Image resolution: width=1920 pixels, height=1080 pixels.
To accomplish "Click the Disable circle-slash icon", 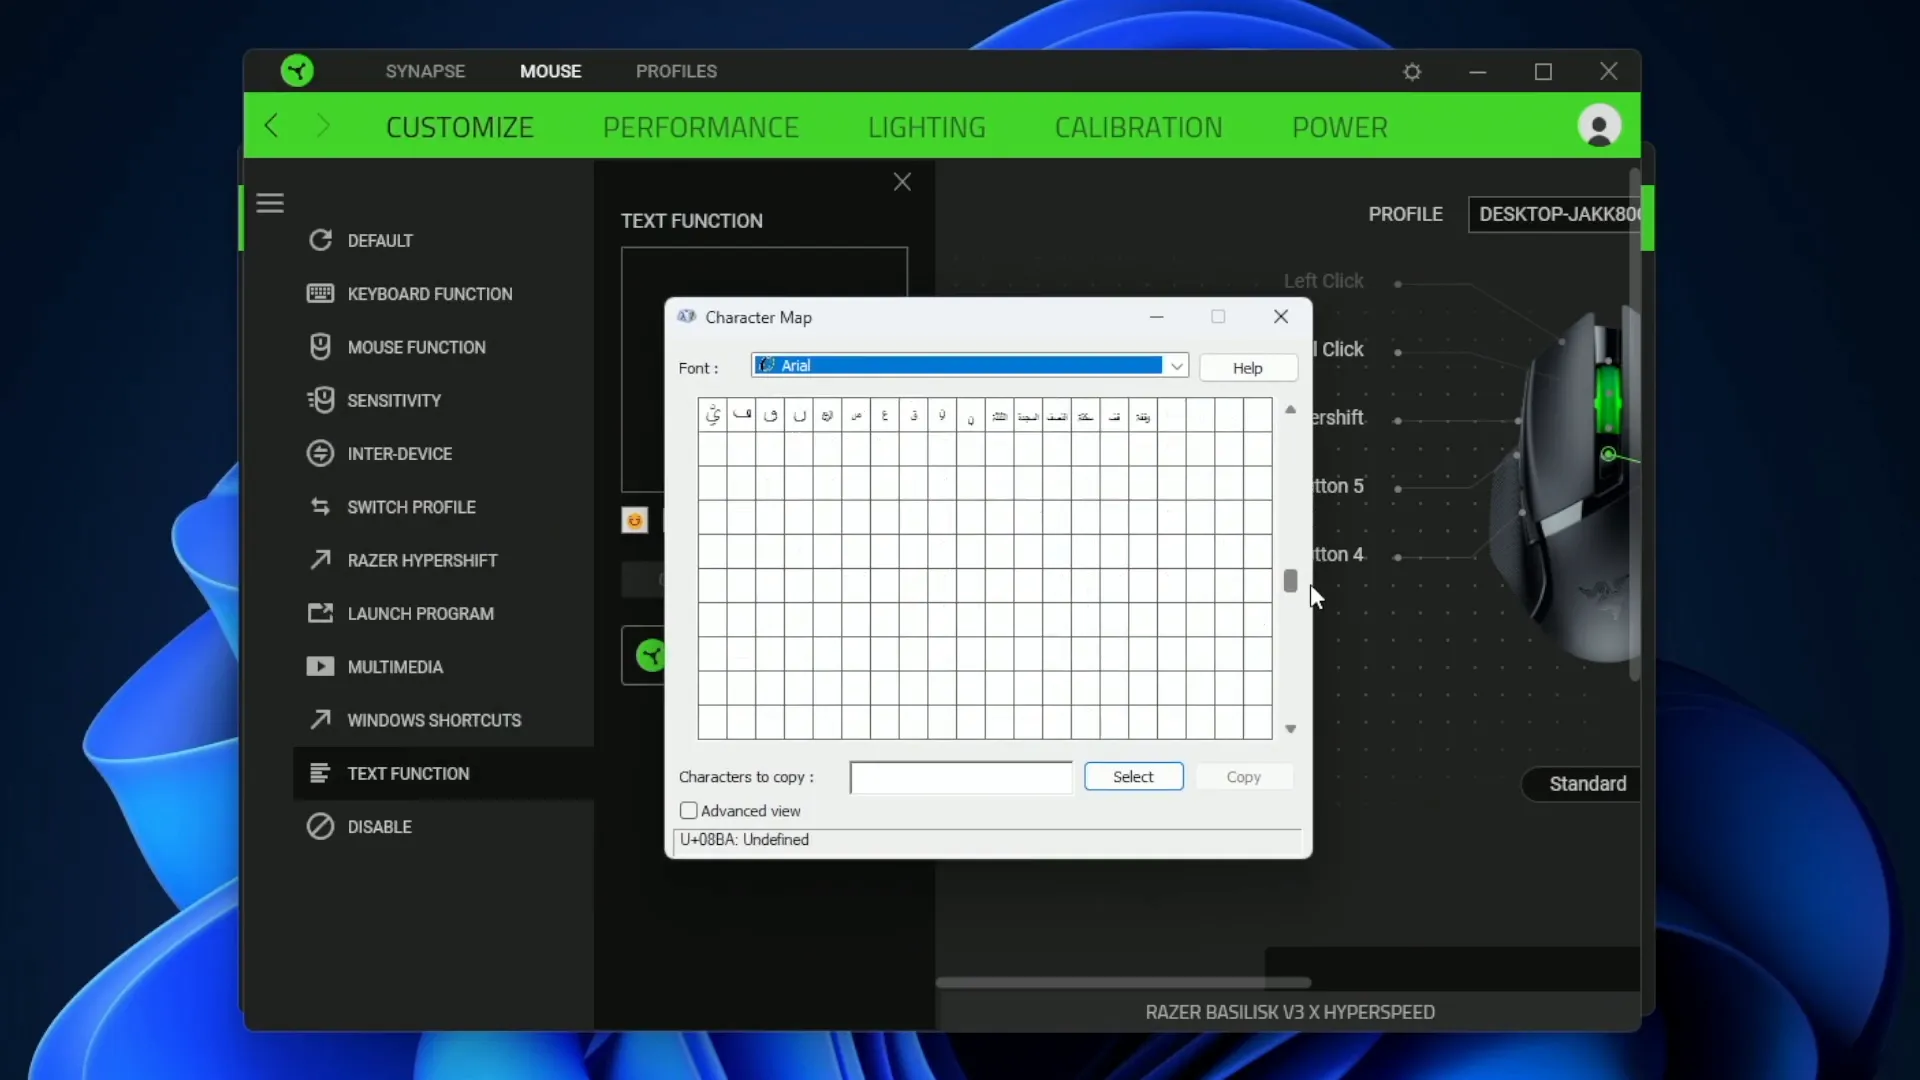I will [320, 826].
